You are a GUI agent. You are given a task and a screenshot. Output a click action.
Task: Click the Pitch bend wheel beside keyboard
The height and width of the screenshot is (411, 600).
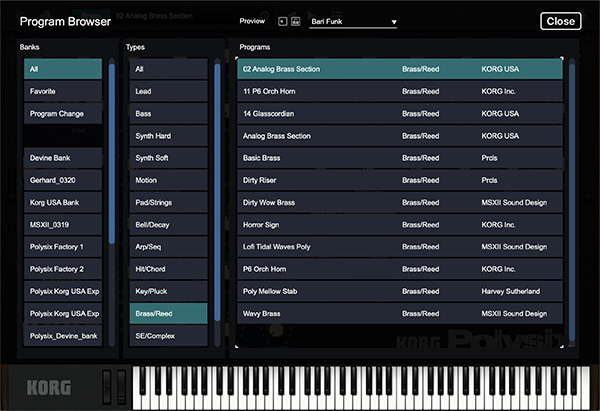pos(107,387)
